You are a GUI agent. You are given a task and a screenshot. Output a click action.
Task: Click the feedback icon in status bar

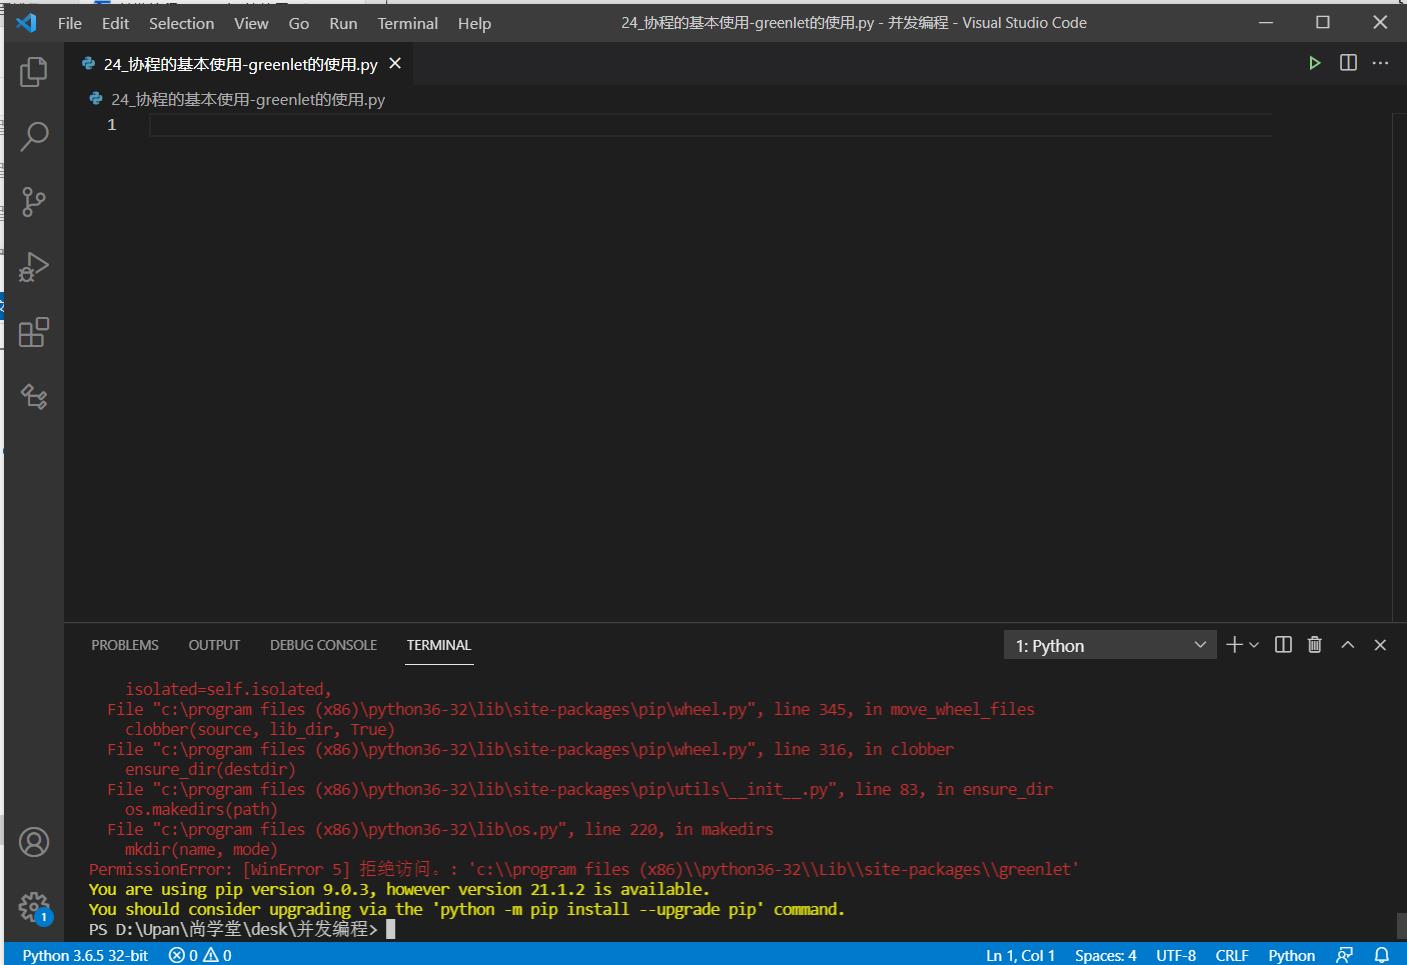pos(1345,955)
